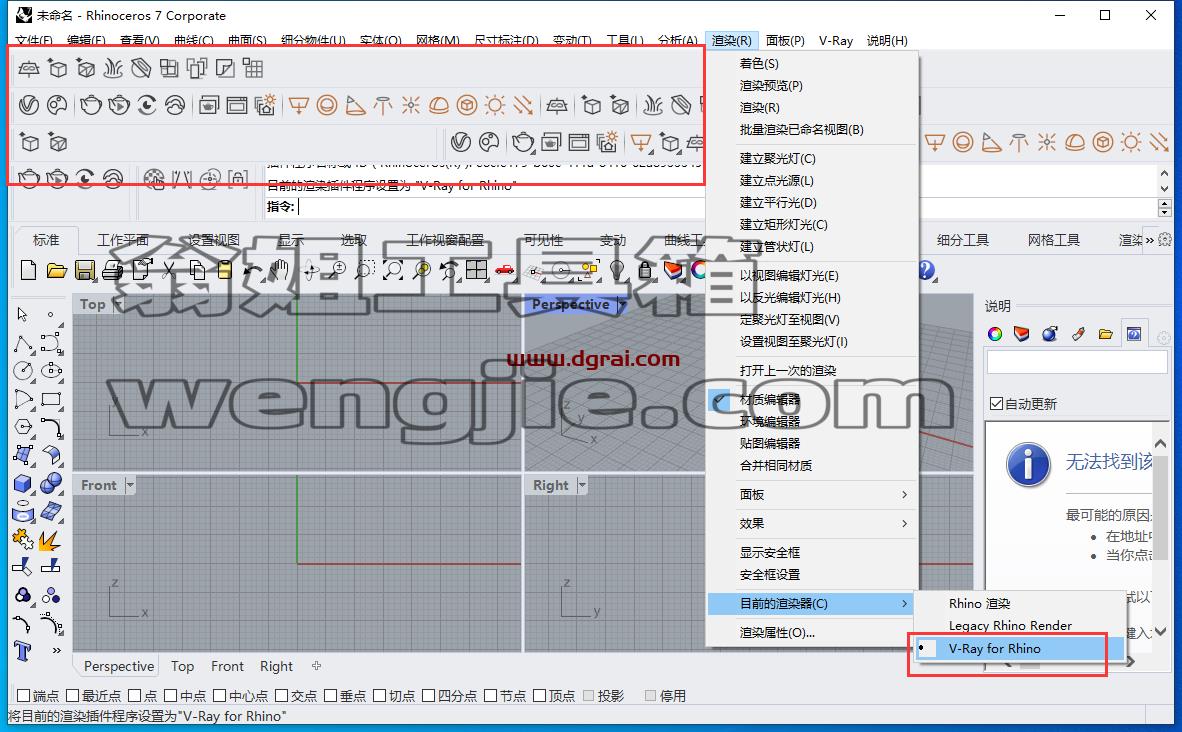Select the arrow pointer tool
Viewport: 1182px width, 732px height.
[x=23, y=314]
